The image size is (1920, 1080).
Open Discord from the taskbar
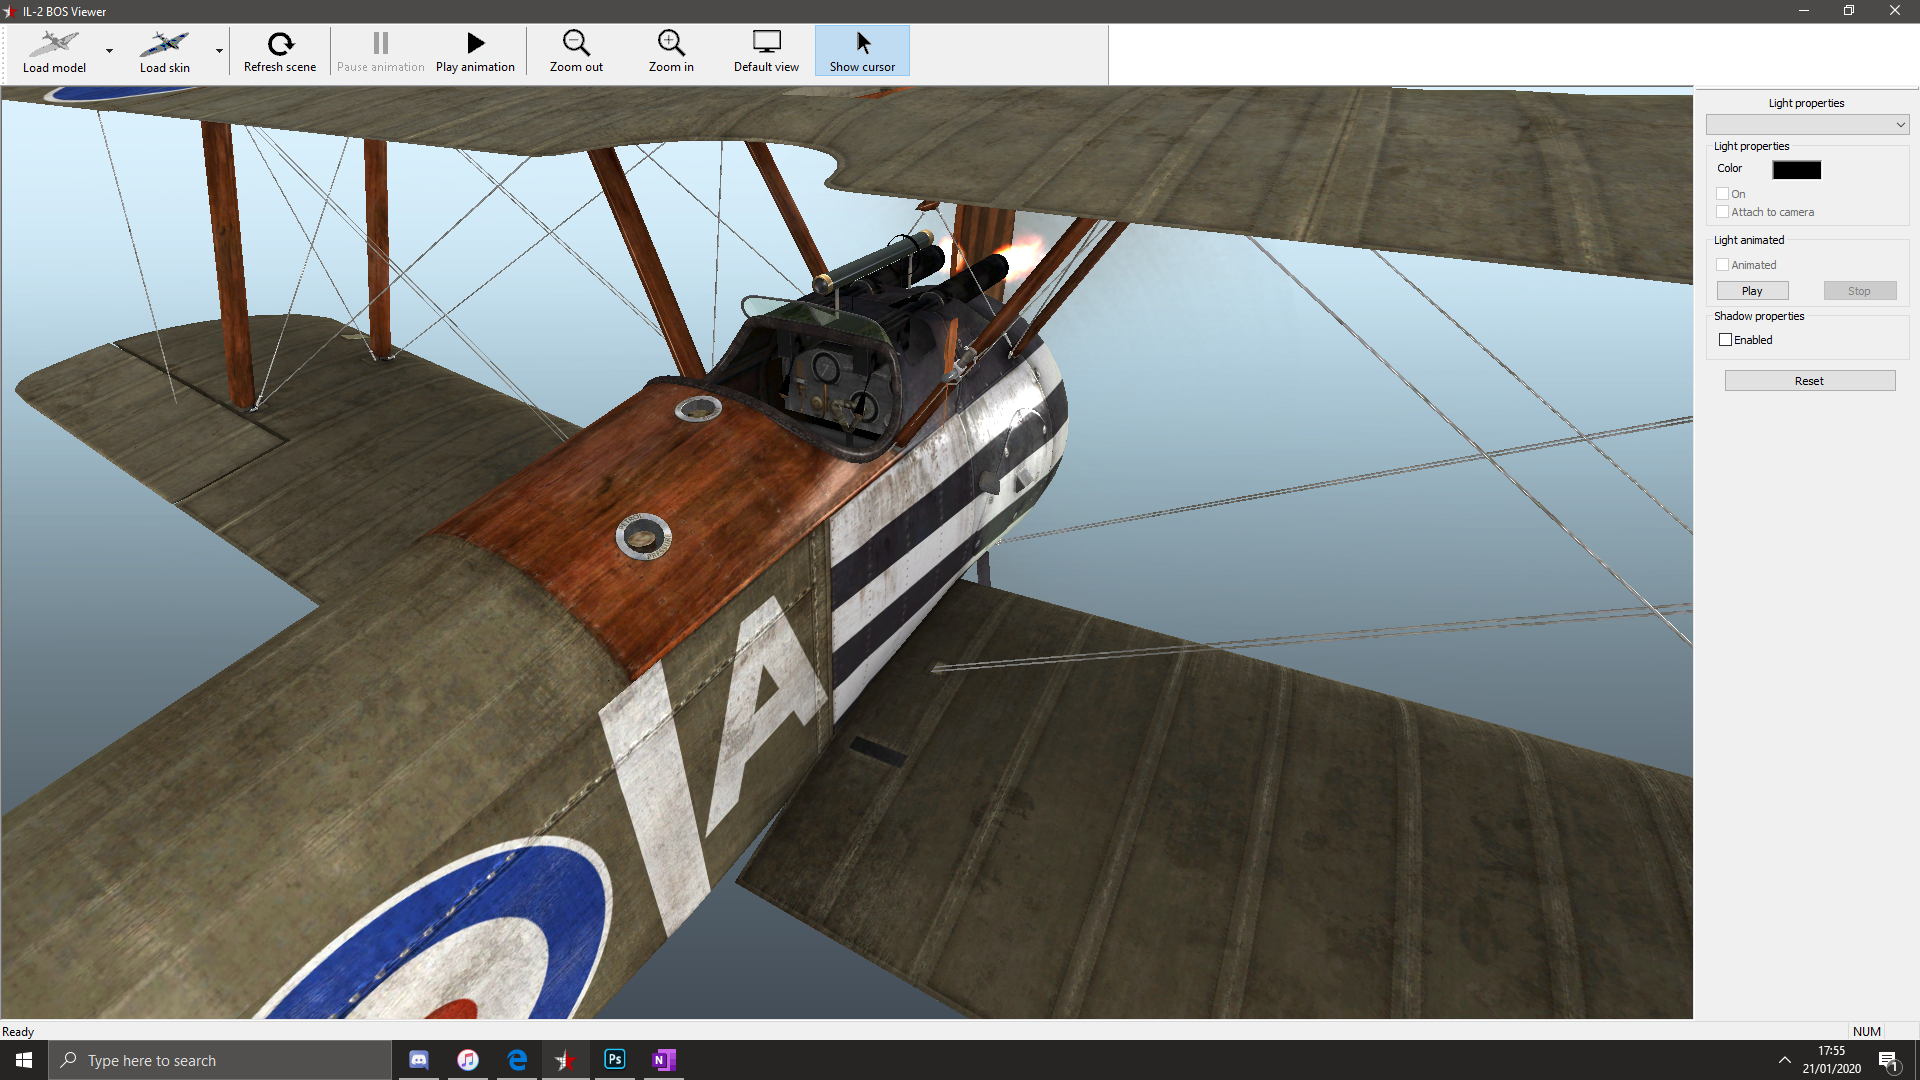click(419, 1060)
